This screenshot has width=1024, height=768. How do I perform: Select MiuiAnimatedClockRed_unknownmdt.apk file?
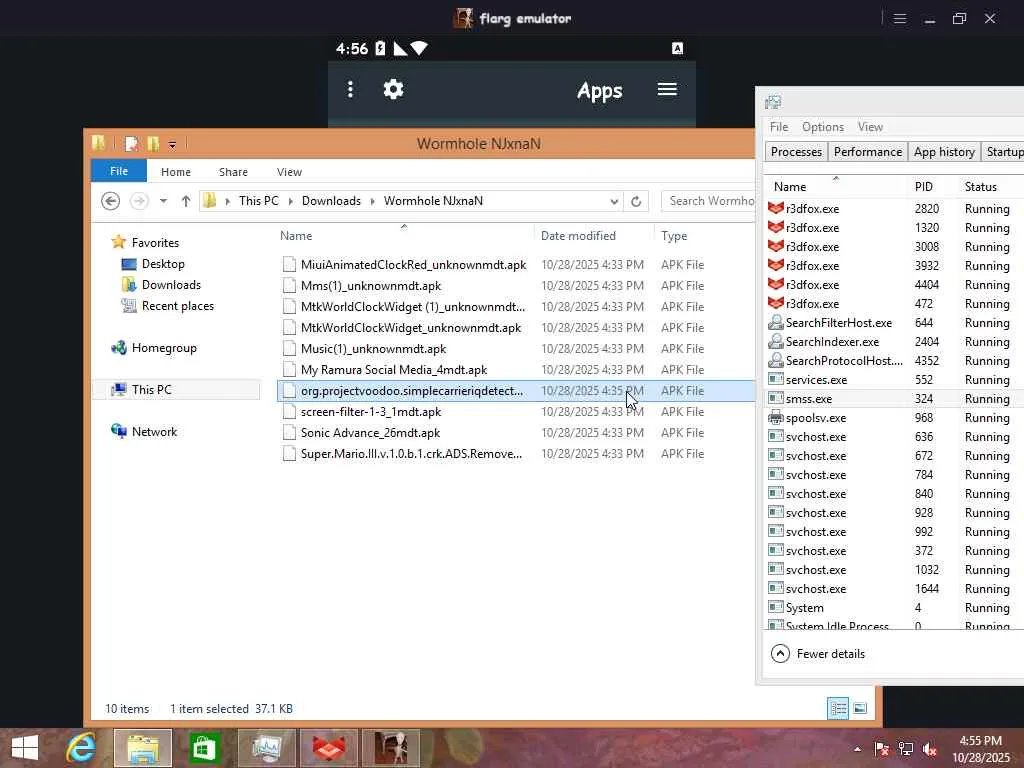click(516, 264)
